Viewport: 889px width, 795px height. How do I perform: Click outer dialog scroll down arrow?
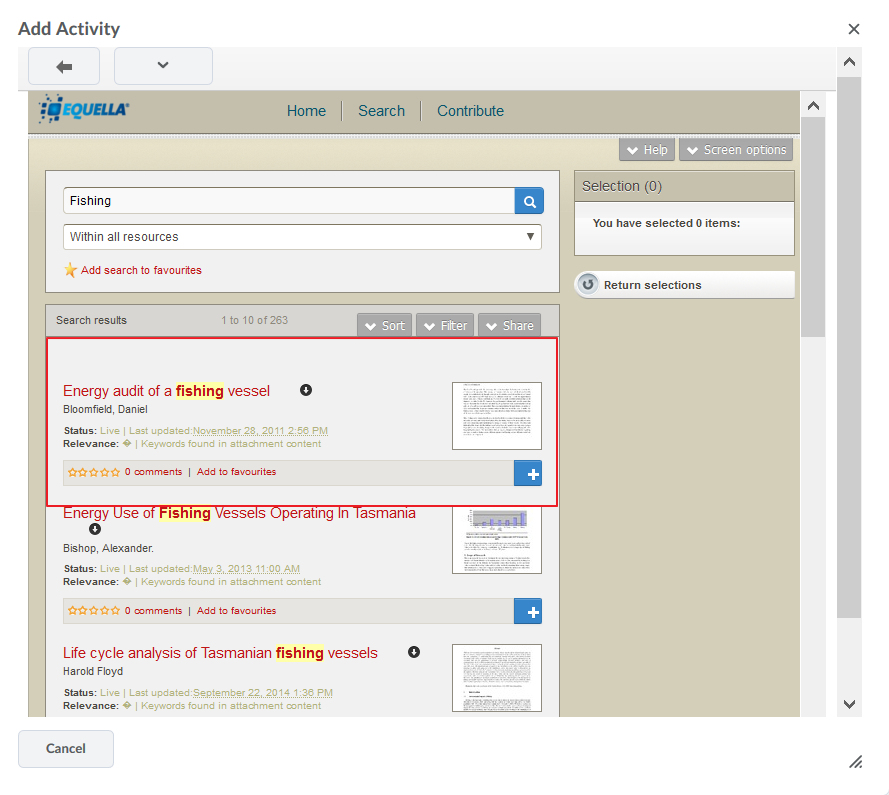tap(849, 704)
